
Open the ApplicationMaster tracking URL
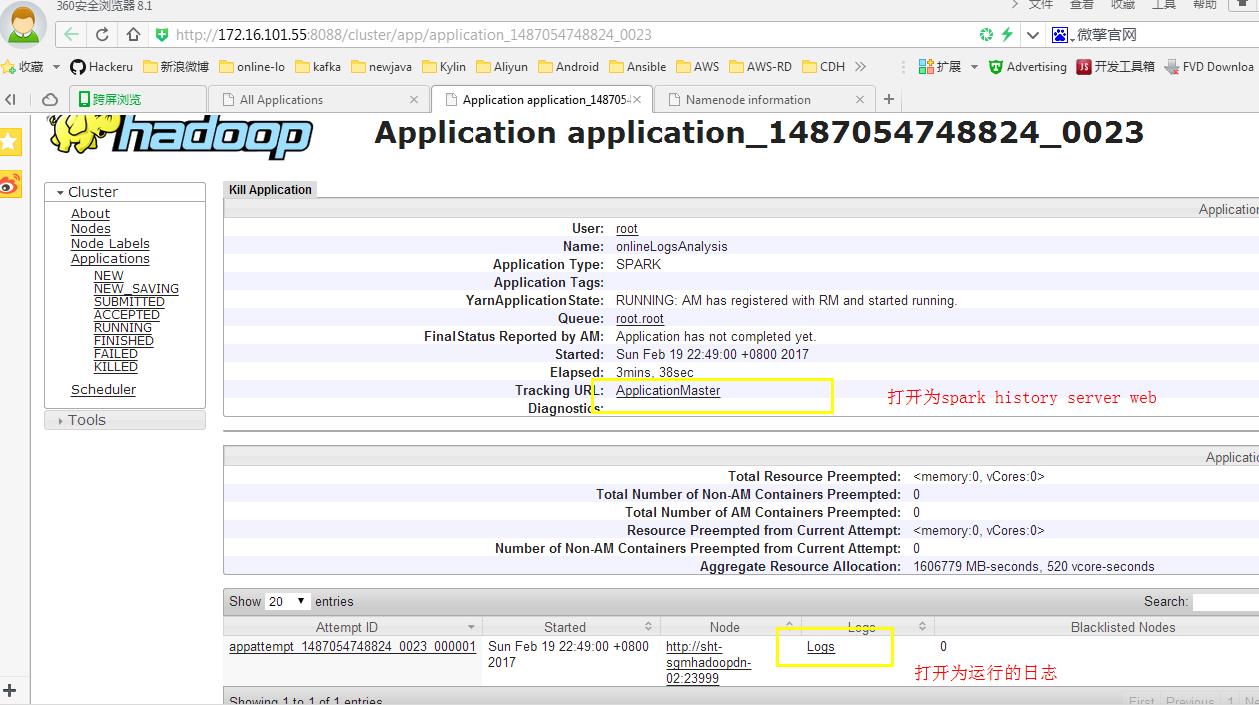click(668, 390)
